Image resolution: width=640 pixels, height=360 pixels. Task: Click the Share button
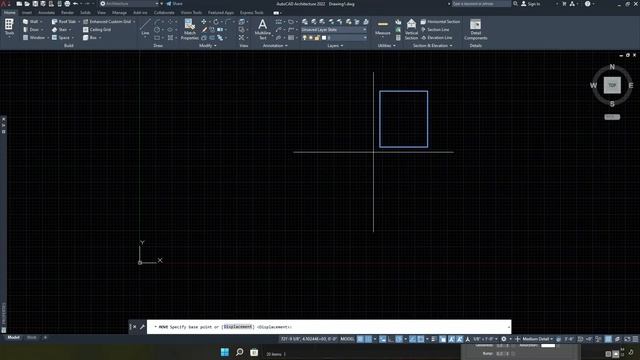pos(175,4)
